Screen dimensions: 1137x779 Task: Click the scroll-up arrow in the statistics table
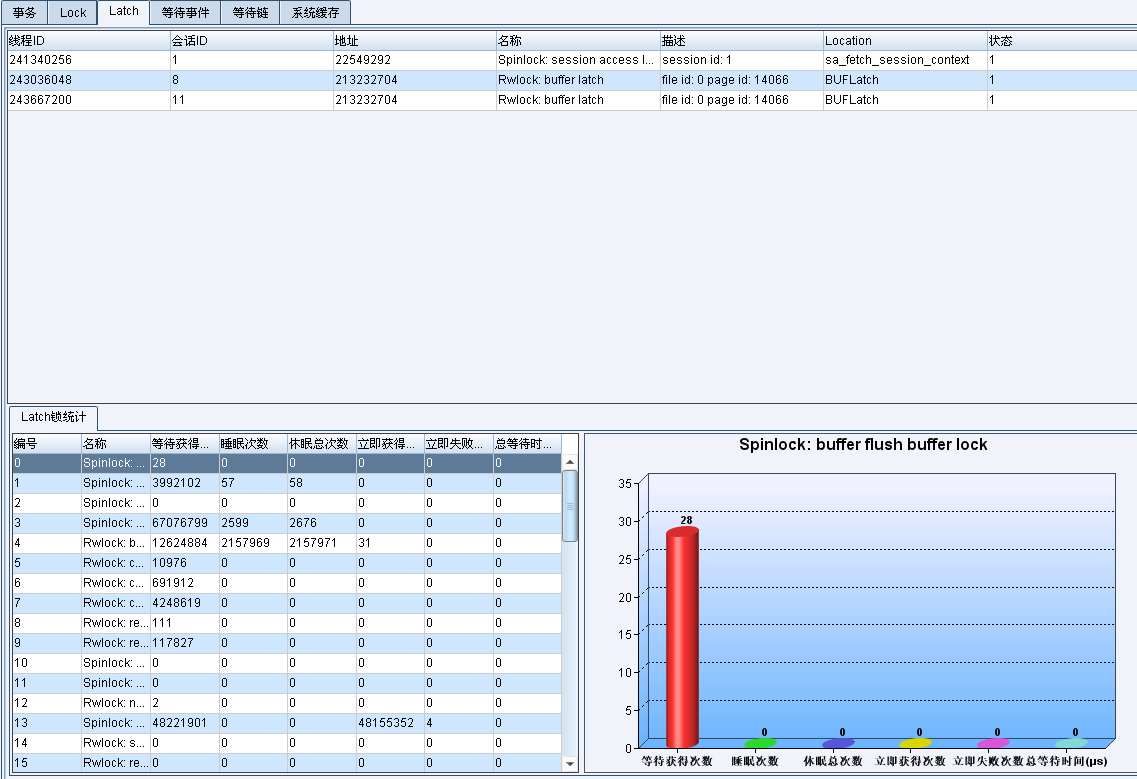coord(570,463)
